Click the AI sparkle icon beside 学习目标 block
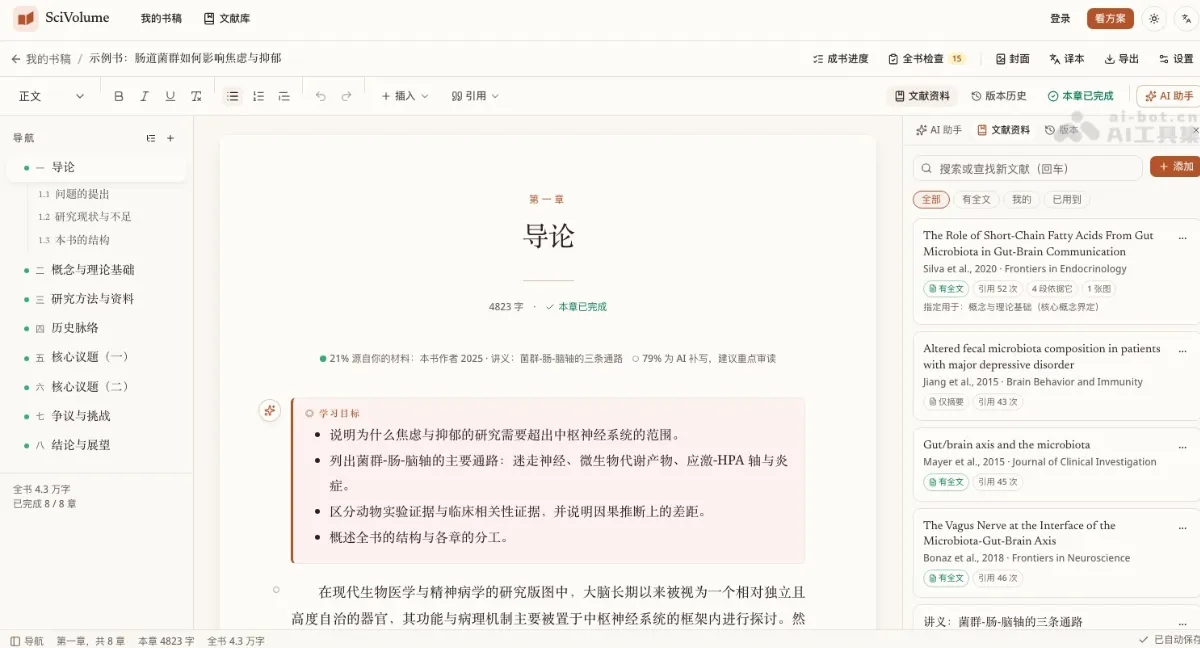 coord(269,410)
